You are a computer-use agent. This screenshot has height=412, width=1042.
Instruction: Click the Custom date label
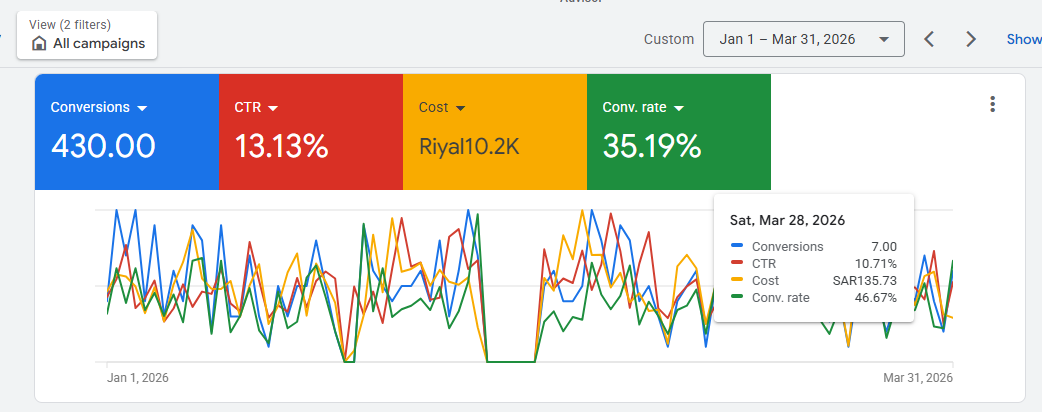669,39
